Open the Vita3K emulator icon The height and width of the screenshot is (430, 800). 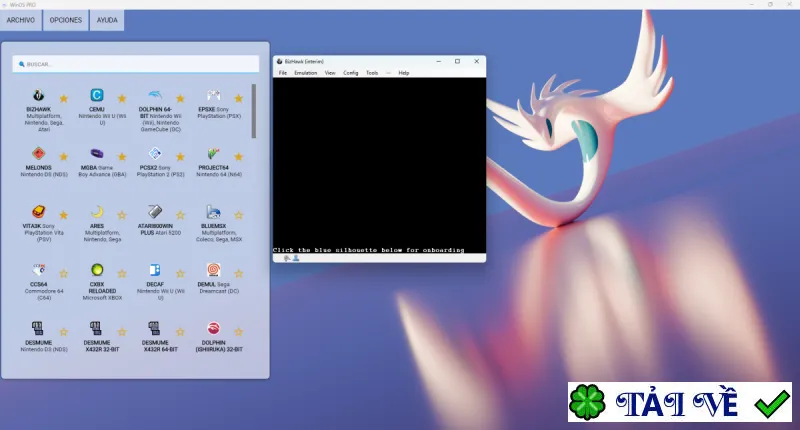pos(39,212)
